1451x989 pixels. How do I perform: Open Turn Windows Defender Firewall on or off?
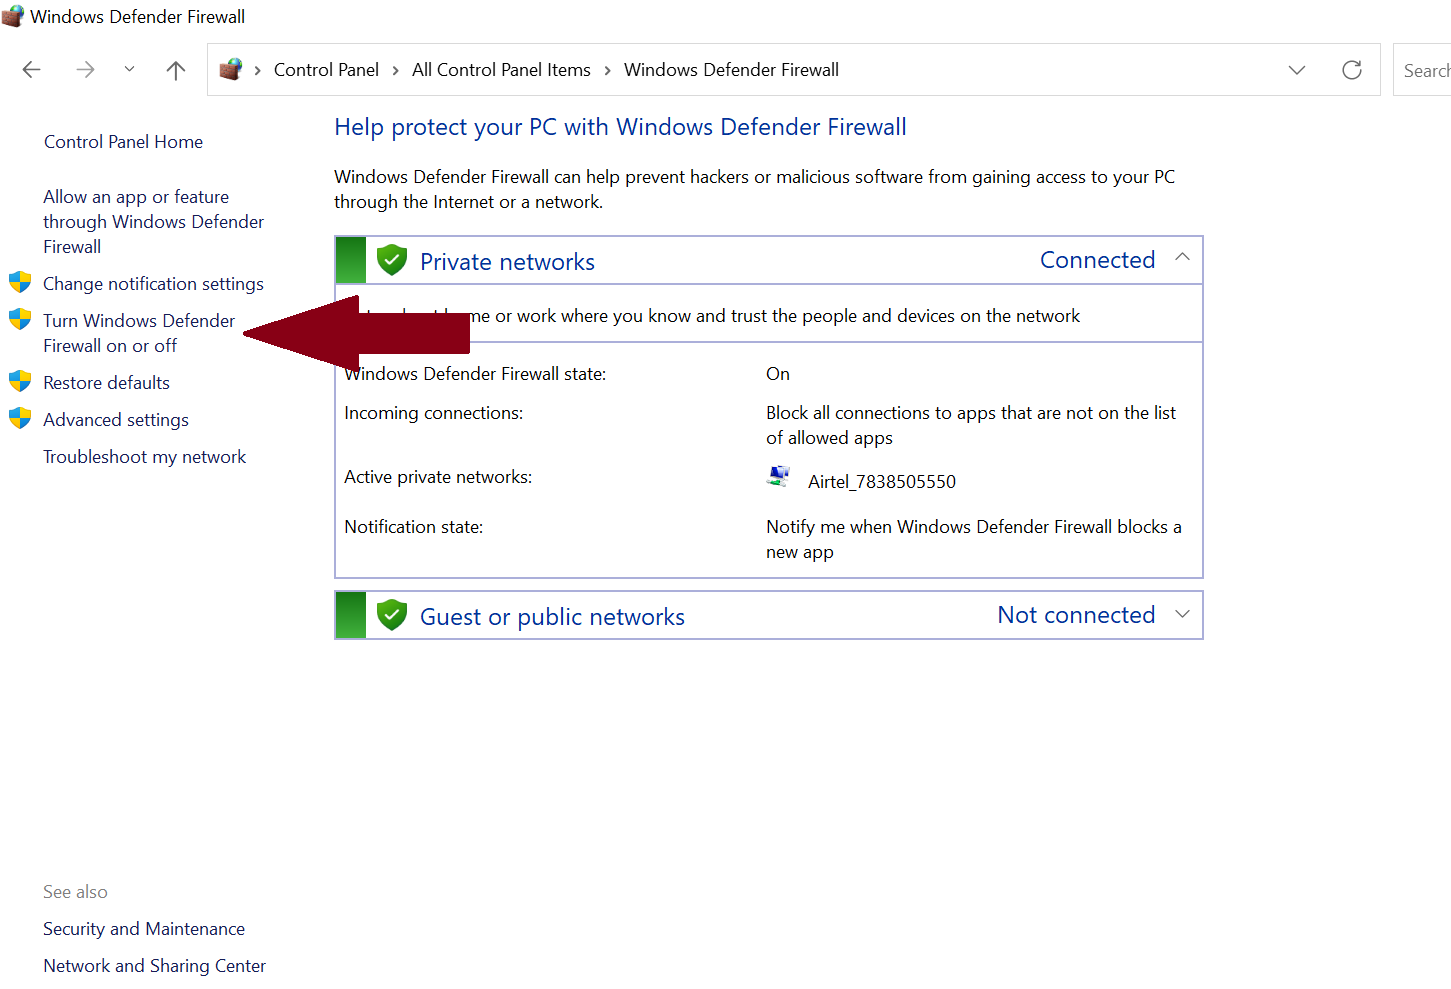[x=139, y=333]
